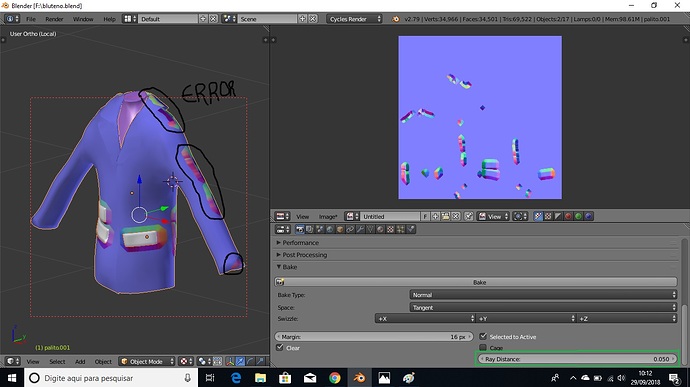Open File Explorer from the taskbar
Screen dimensions: 690x387
[x=261, y=378]
